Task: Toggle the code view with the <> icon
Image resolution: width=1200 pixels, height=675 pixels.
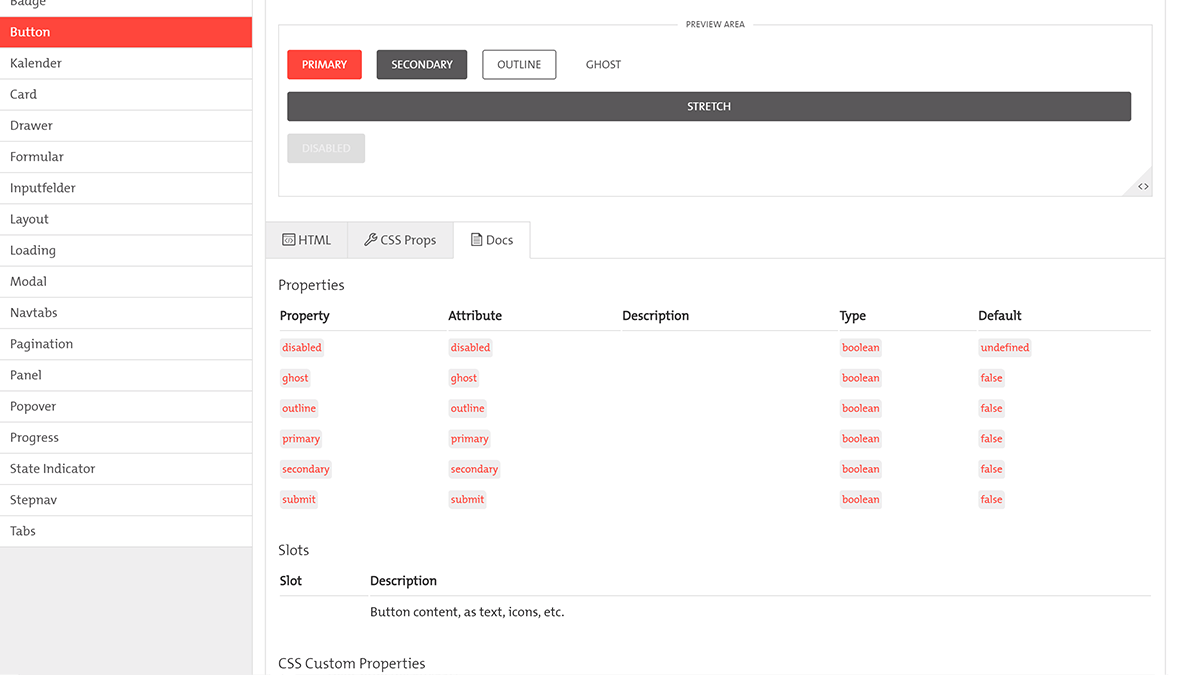Action: [x=1142, y=184]
